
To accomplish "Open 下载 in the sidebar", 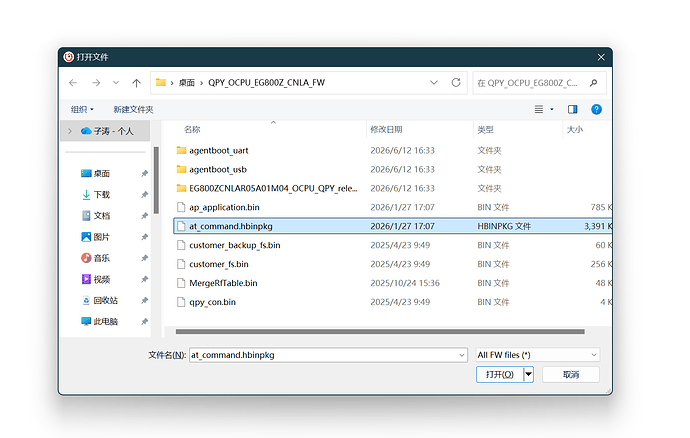I will coord(95,195).
